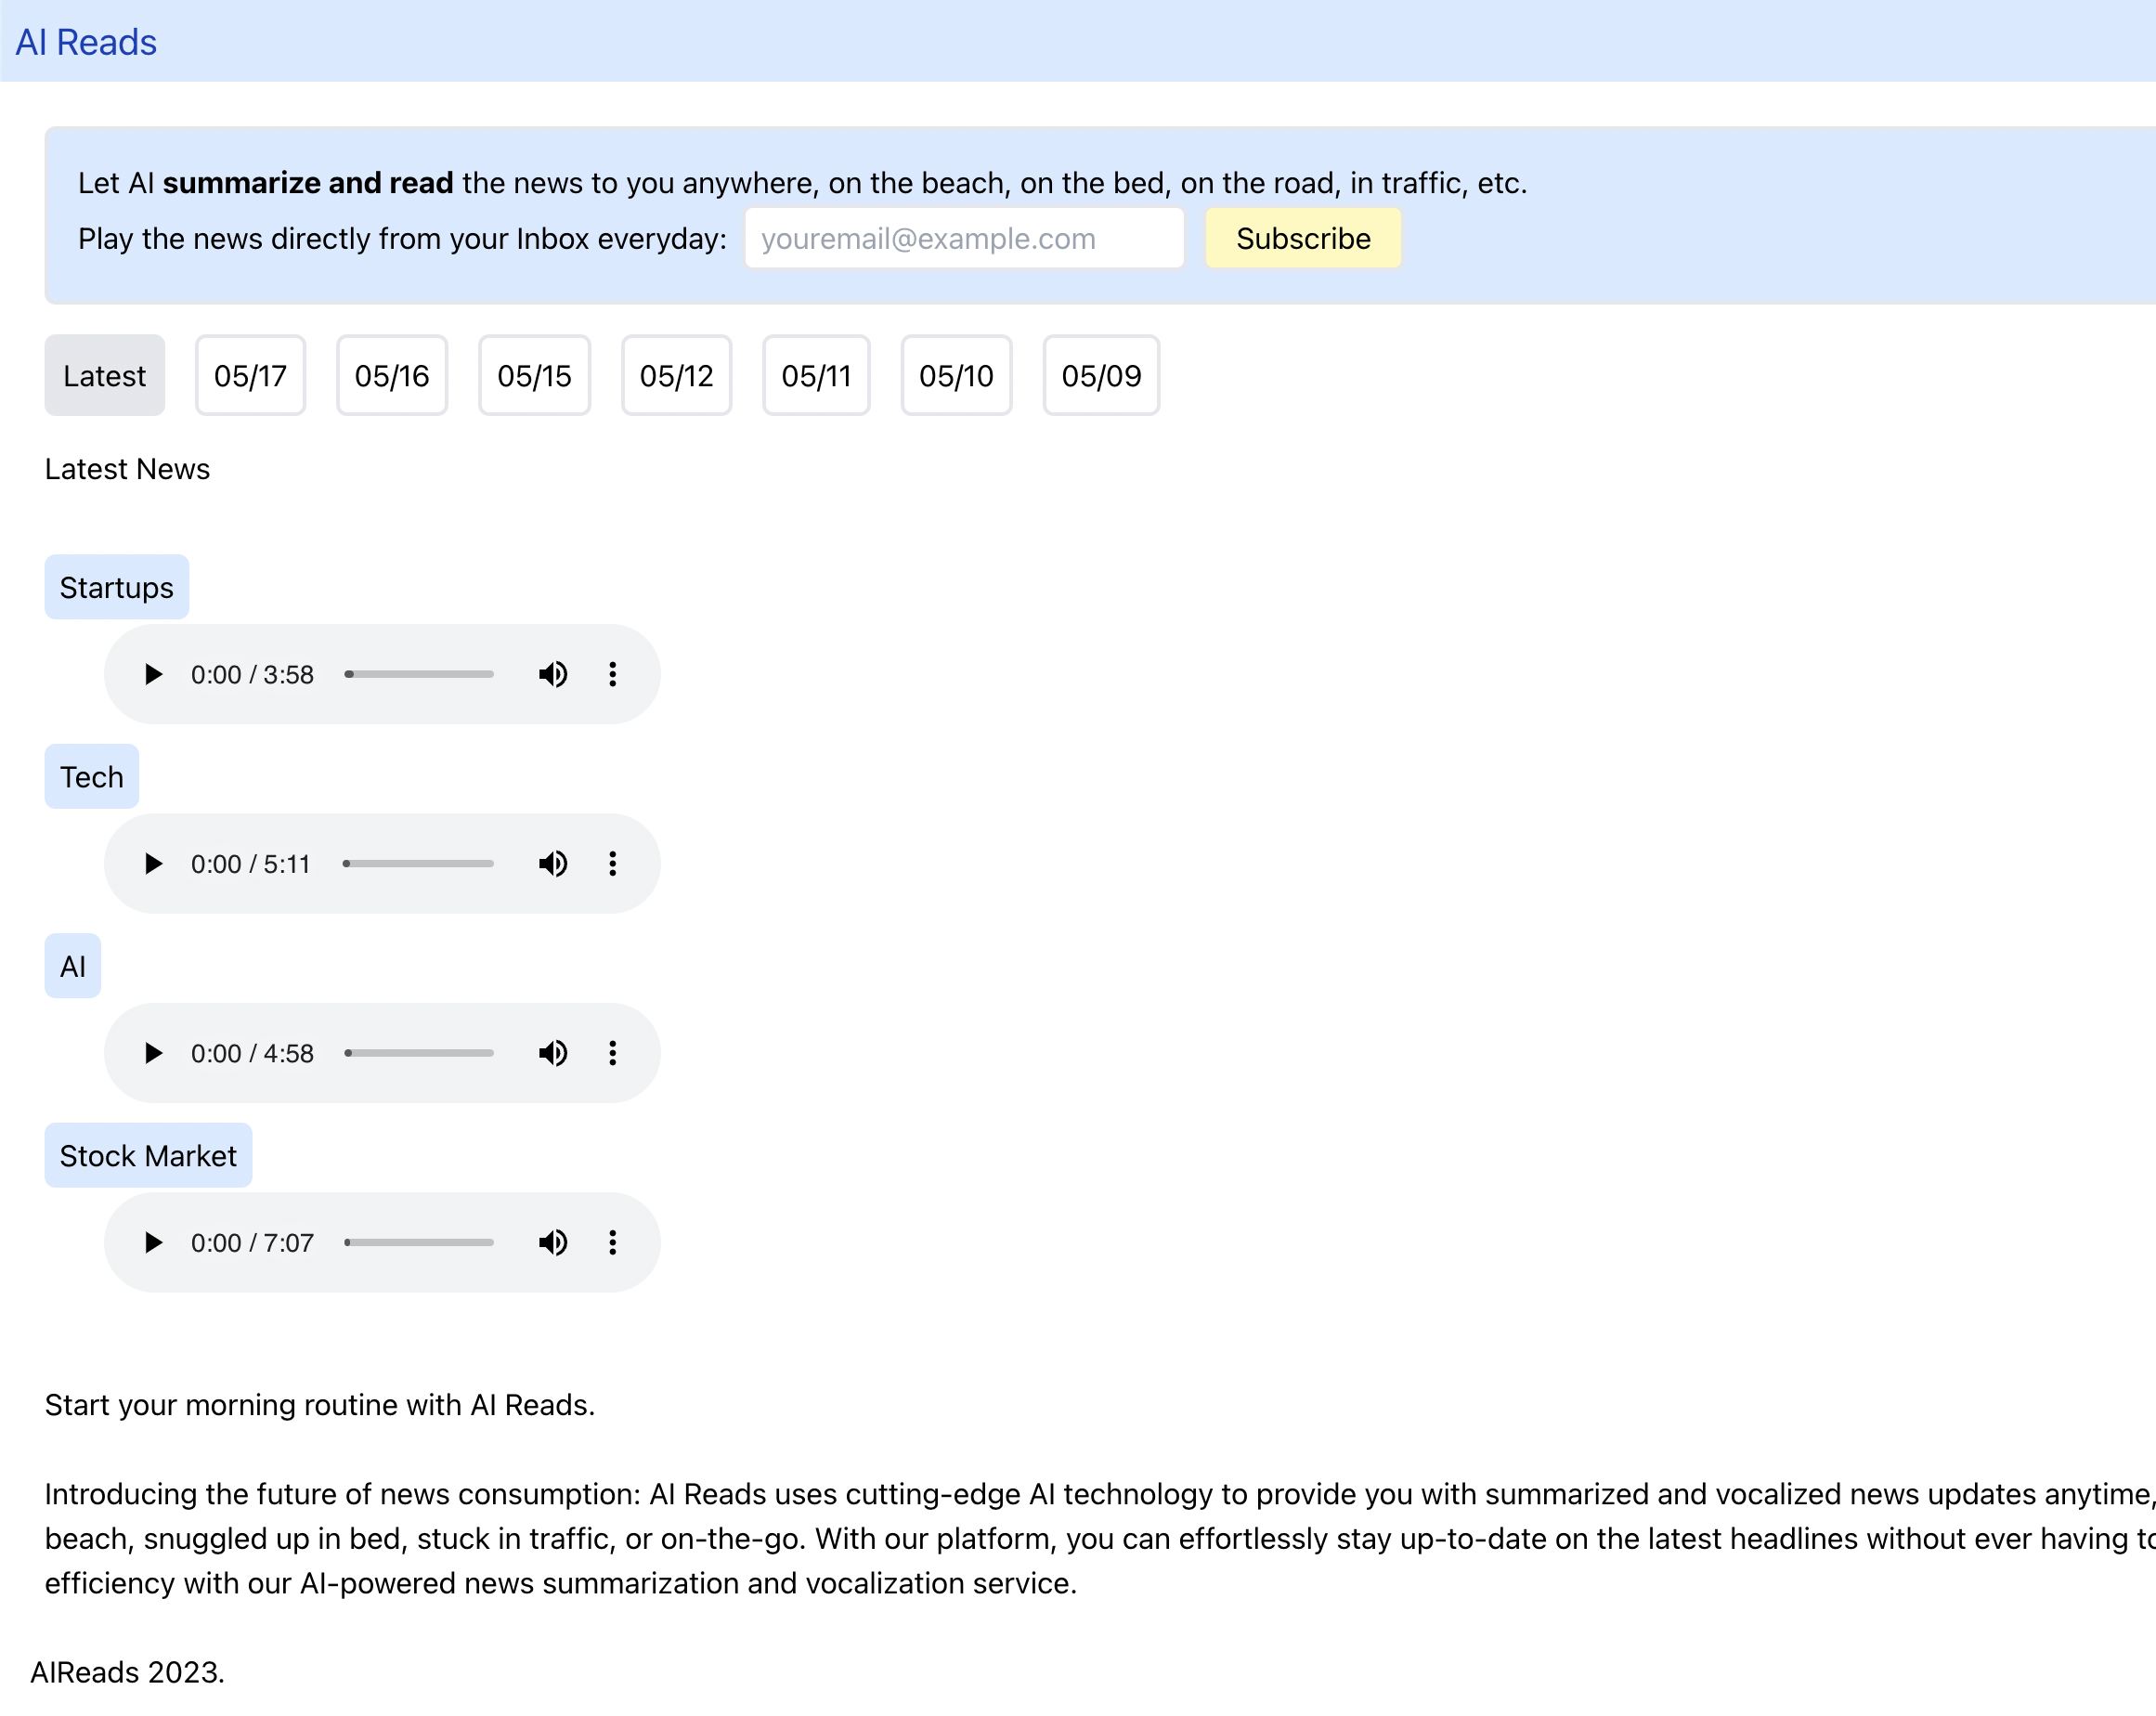Mute the Tech audio player
Screen dimensions: 2156x1716
[x=553, y=864]
